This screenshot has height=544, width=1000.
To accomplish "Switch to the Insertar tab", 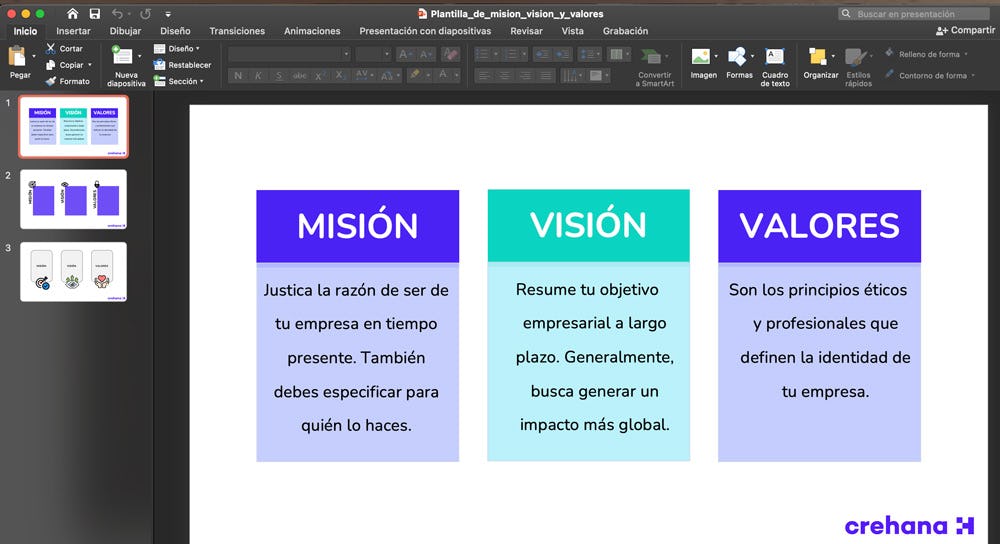I will (x=73, y=31).
